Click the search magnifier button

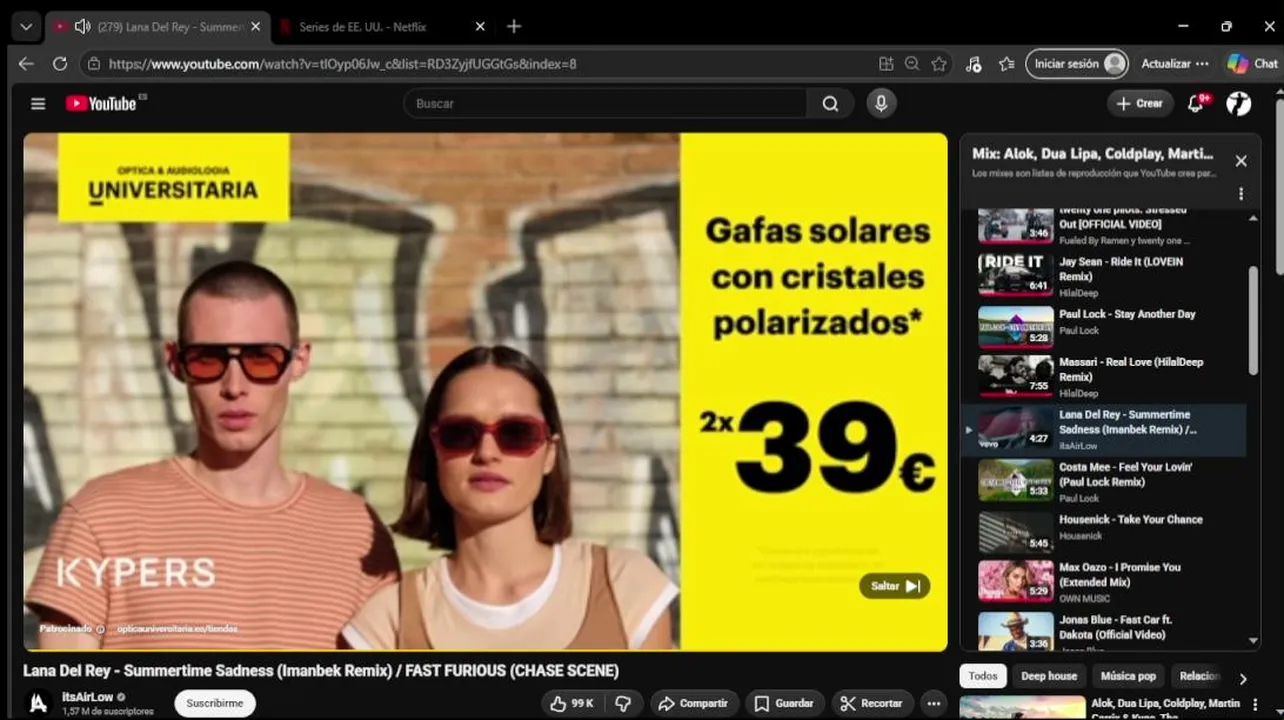pyautogui.click(x=830, y=104)
